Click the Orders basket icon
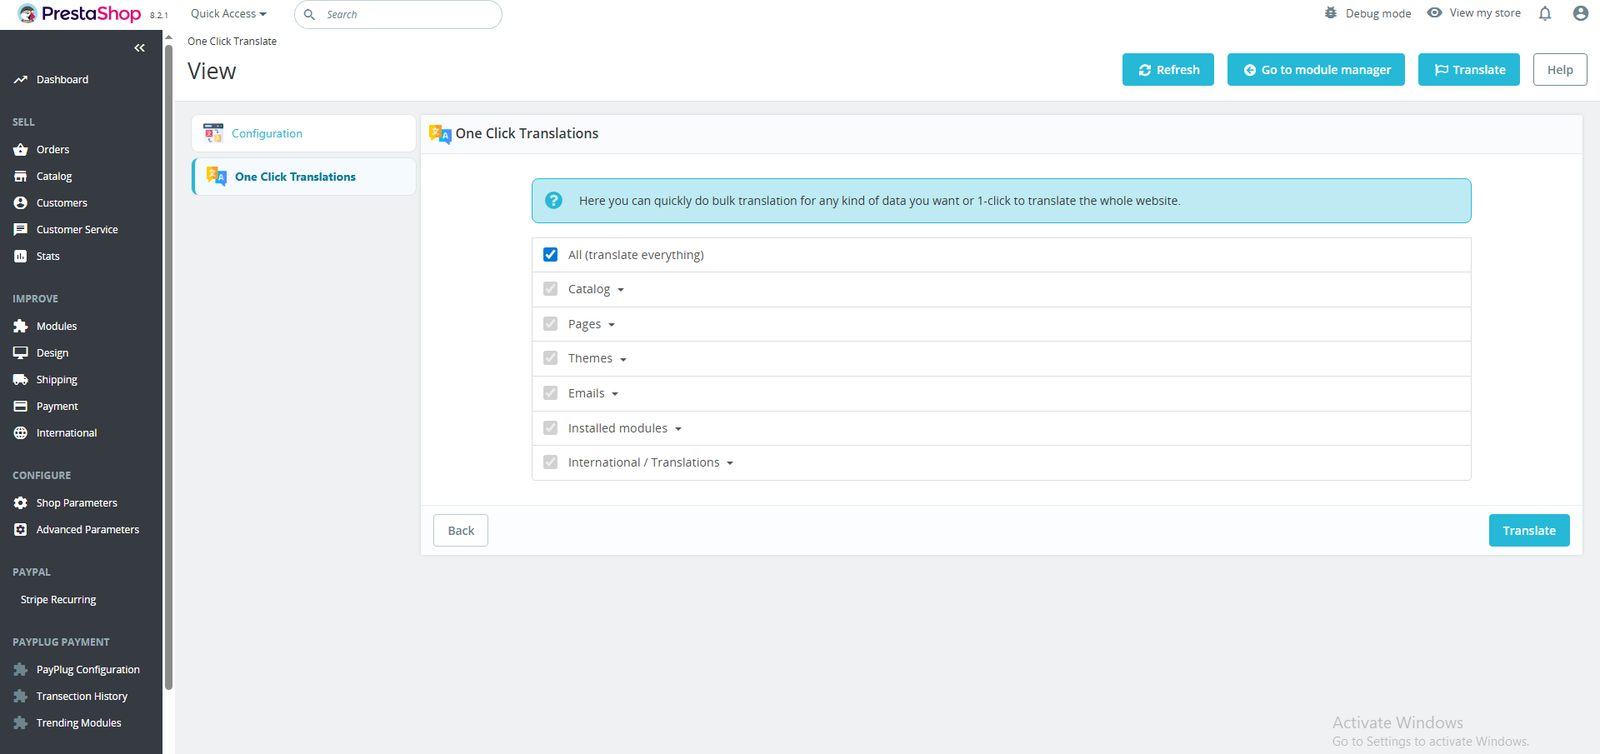 [x=20, y=150]
